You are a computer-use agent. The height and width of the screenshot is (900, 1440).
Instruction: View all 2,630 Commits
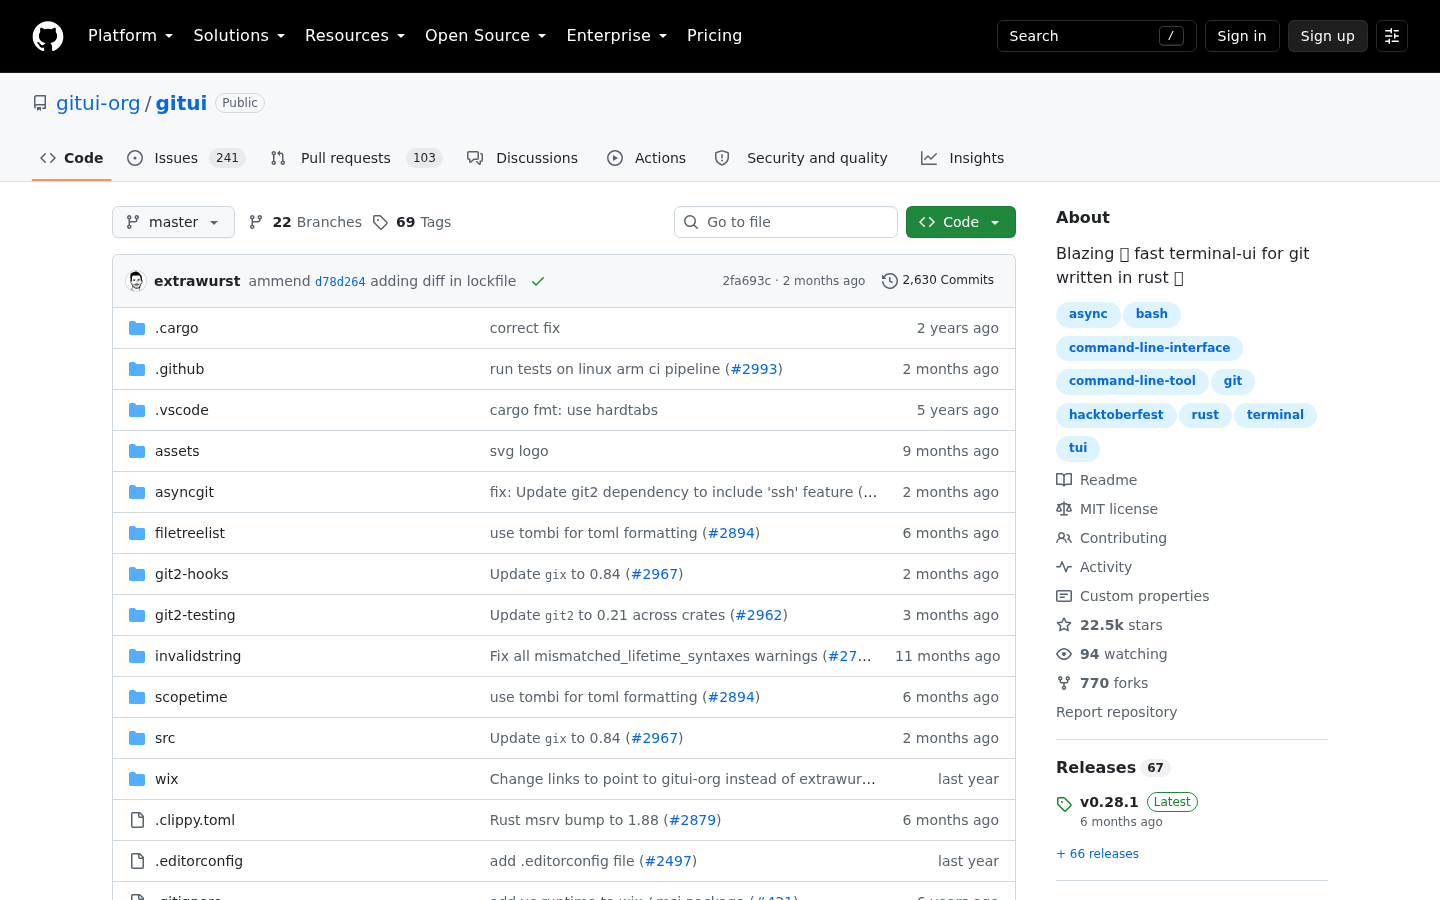click(938, 281)
